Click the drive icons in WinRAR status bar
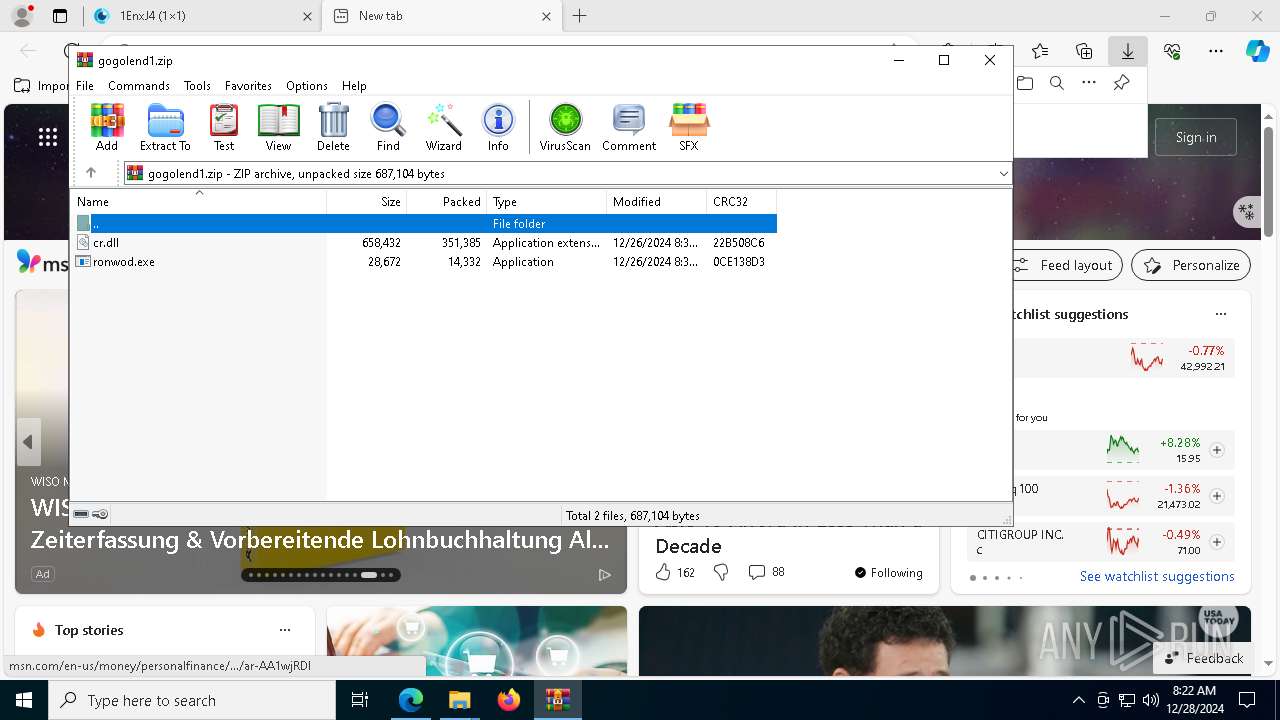Viewport: 1280px width, 720px height. [90, 514]
